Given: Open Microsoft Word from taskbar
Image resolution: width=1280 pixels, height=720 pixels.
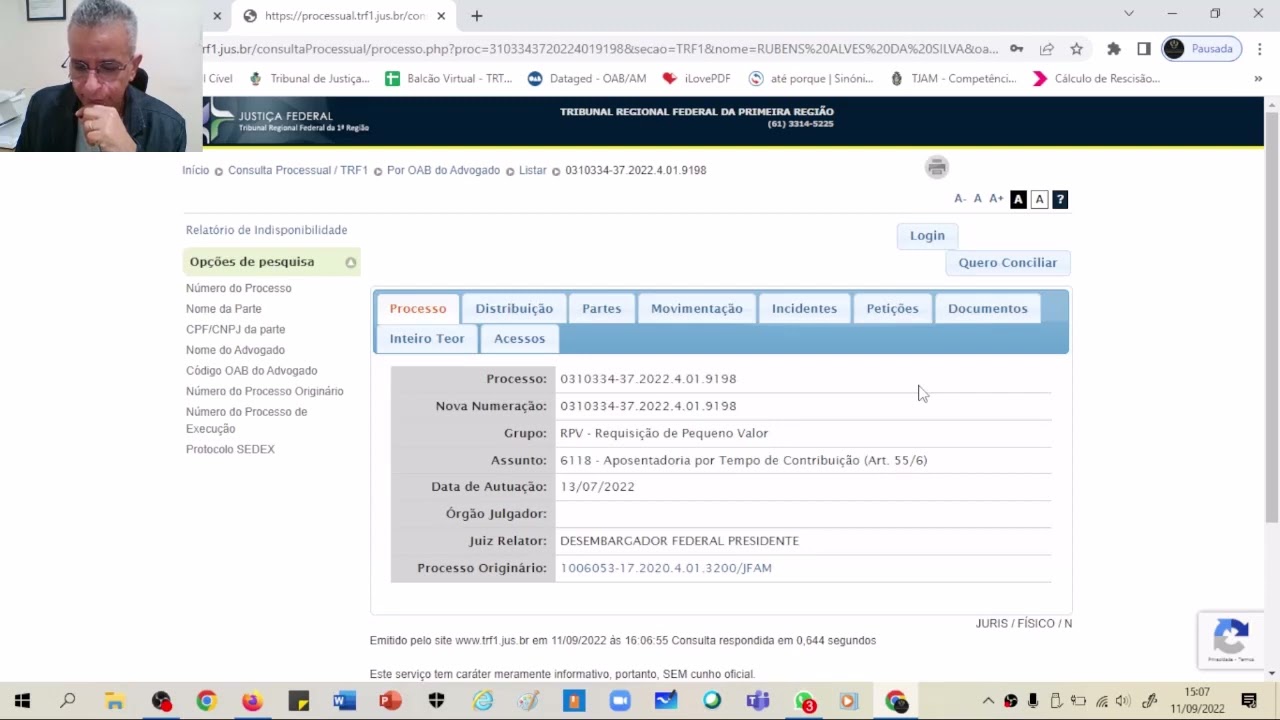Looking at the screenshot, I should 344,701.
